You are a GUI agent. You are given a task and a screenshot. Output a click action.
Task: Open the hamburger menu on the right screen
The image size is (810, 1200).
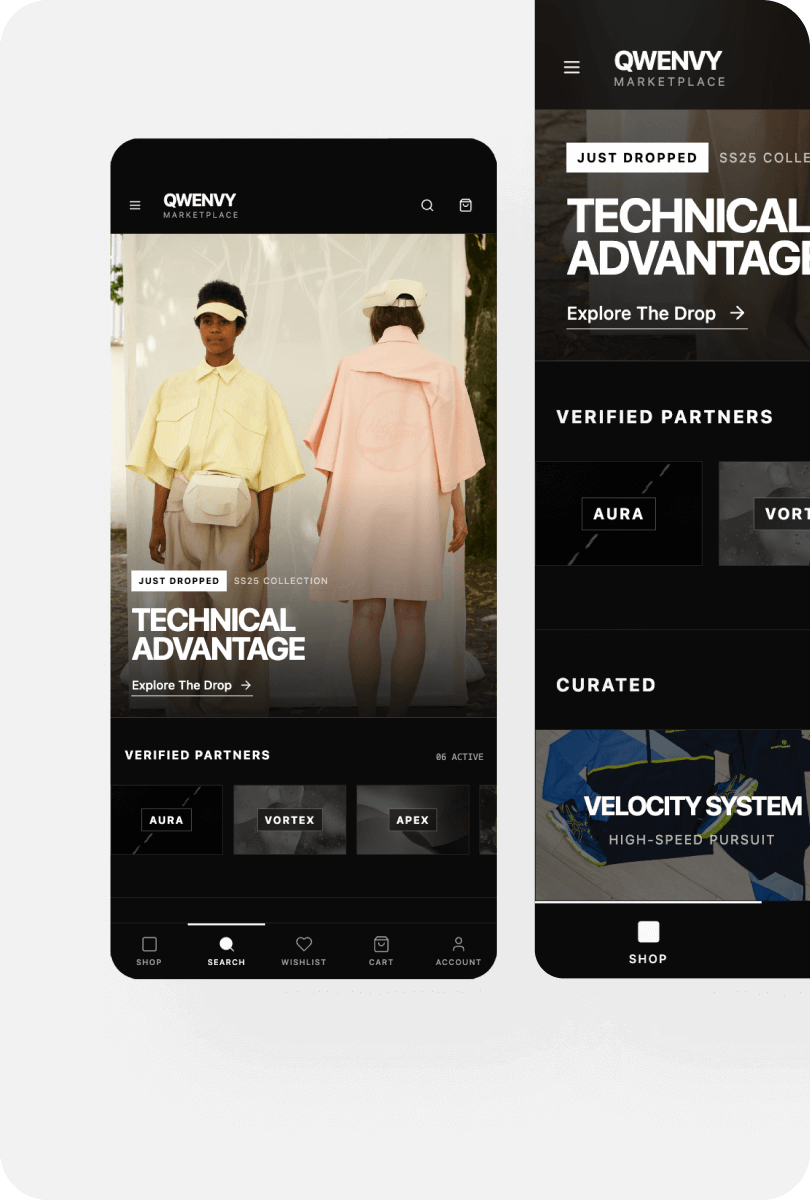[x=571, y=67]
